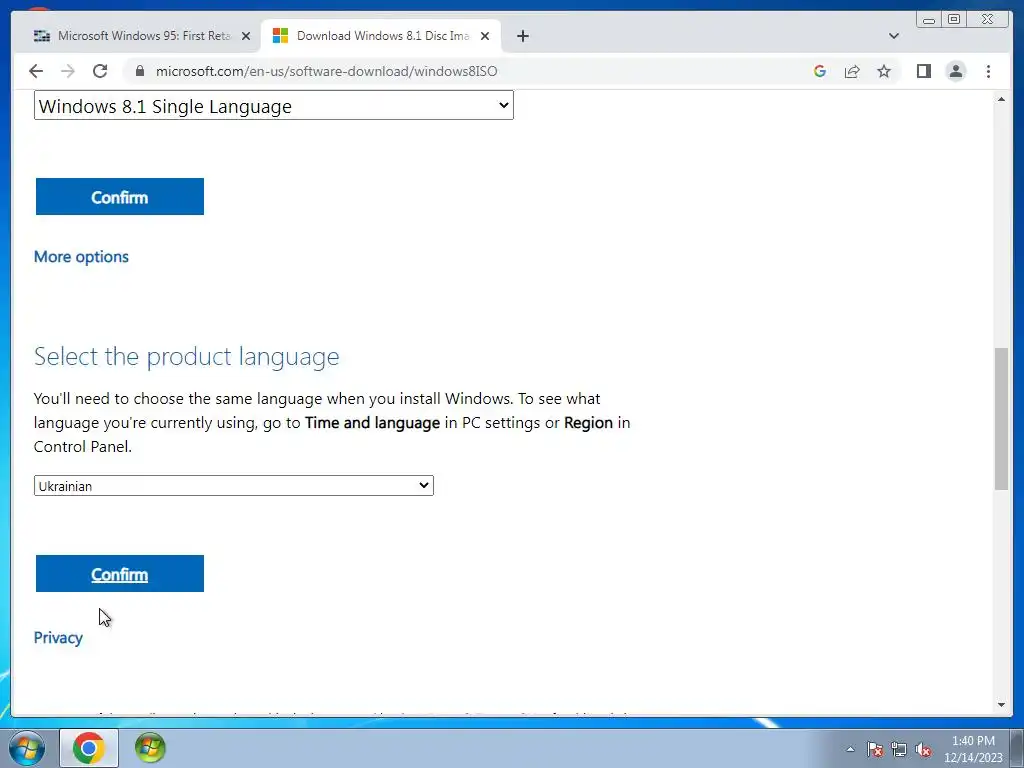1024x768 pixels.
Task: Confirm the product language selection
Action: click(120, 574)
